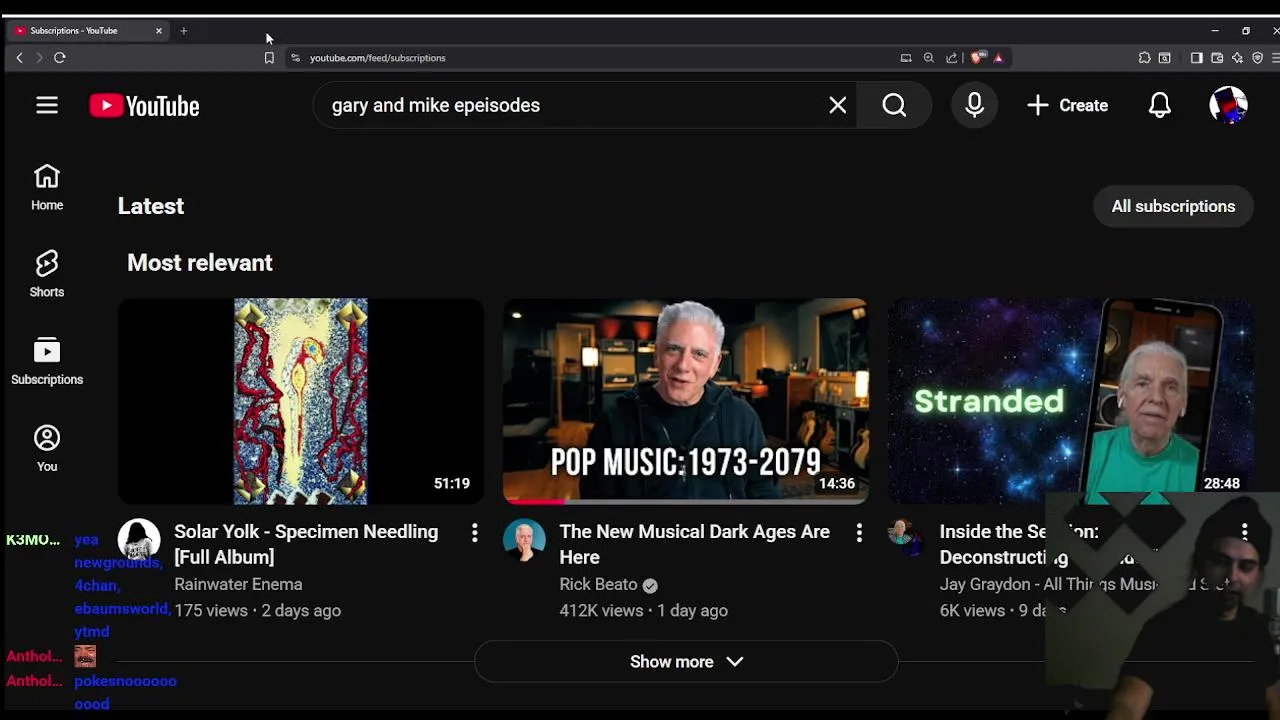This screenshot has height=720, width=1280.
Task: View site settings icon in address bar
Action: pyautogui.click(x=295, y=58)
